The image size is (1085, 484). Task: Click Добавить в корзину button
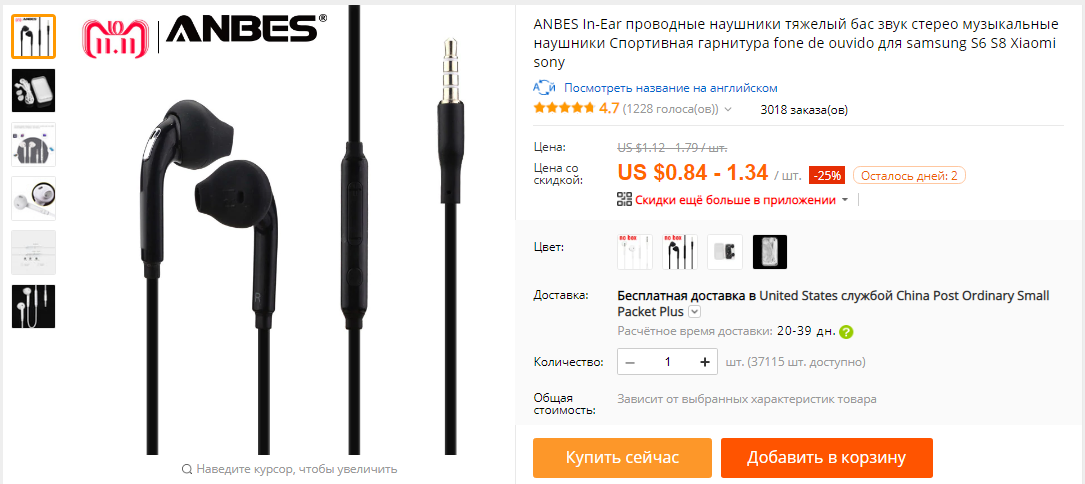click(826, 458)
